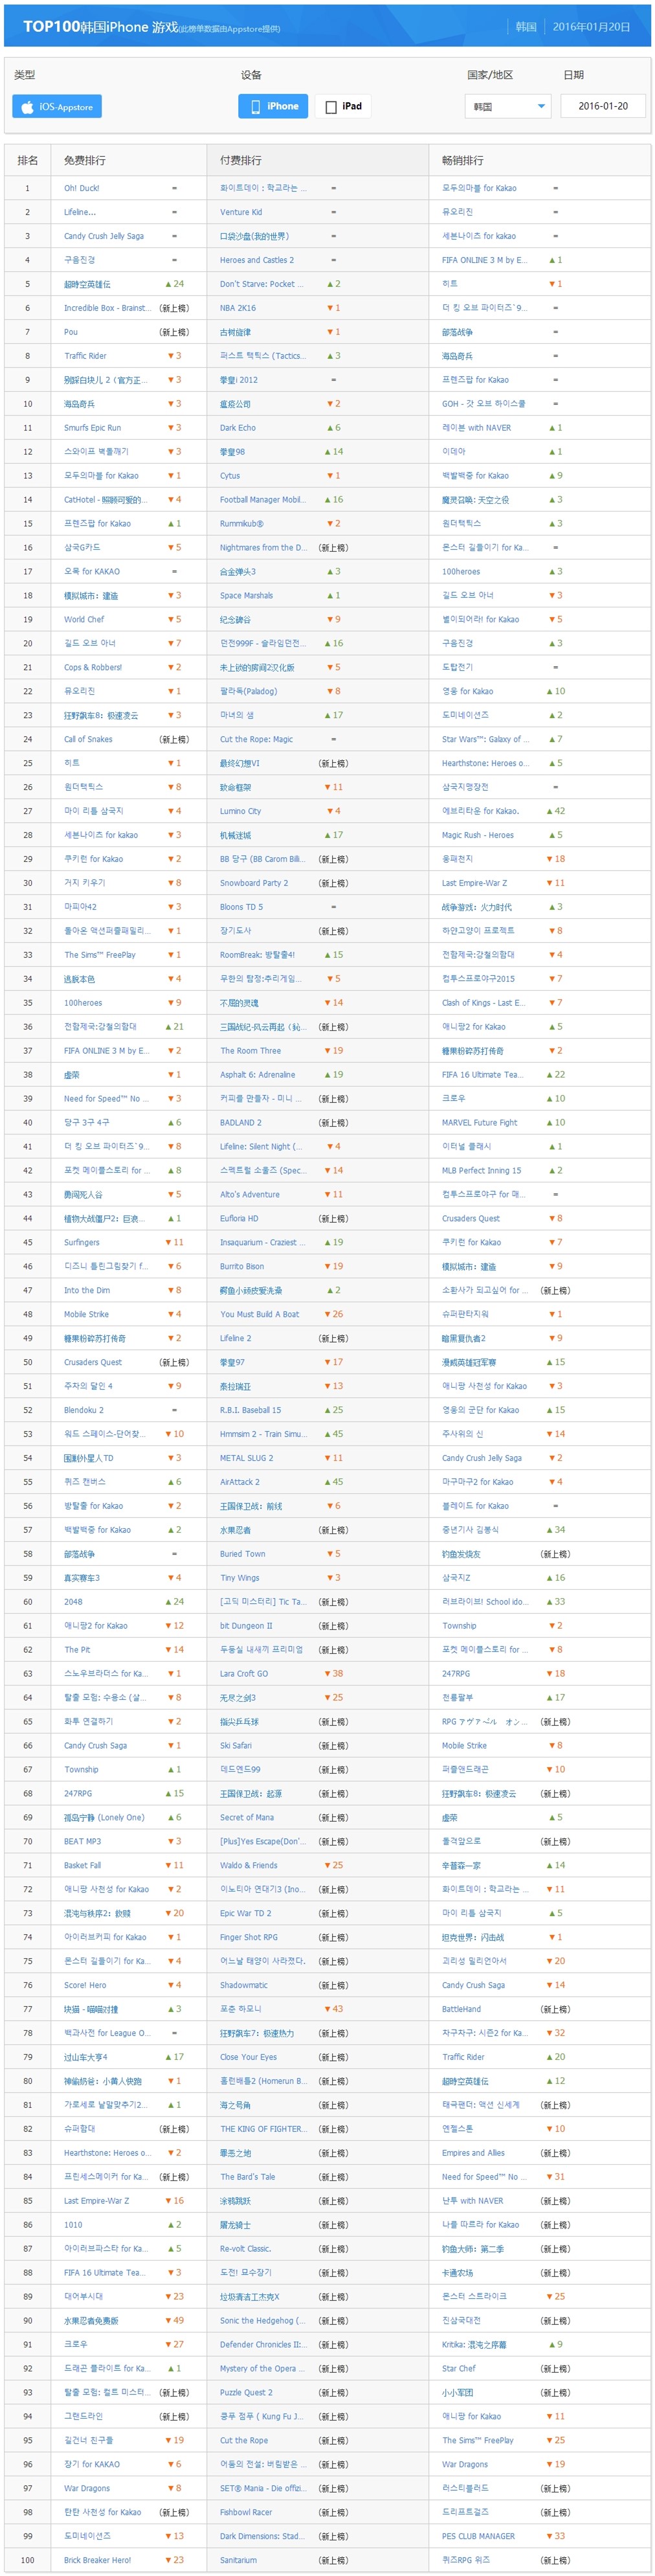Open the World Chef link
655x2576 pixels.
coord(84,620)
